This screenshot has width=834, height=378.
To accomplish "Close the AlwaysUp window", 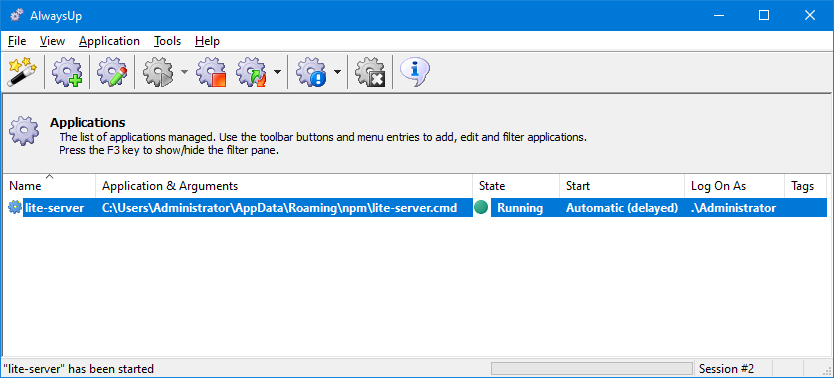I will pyautogui.click(x=810, y=15).
